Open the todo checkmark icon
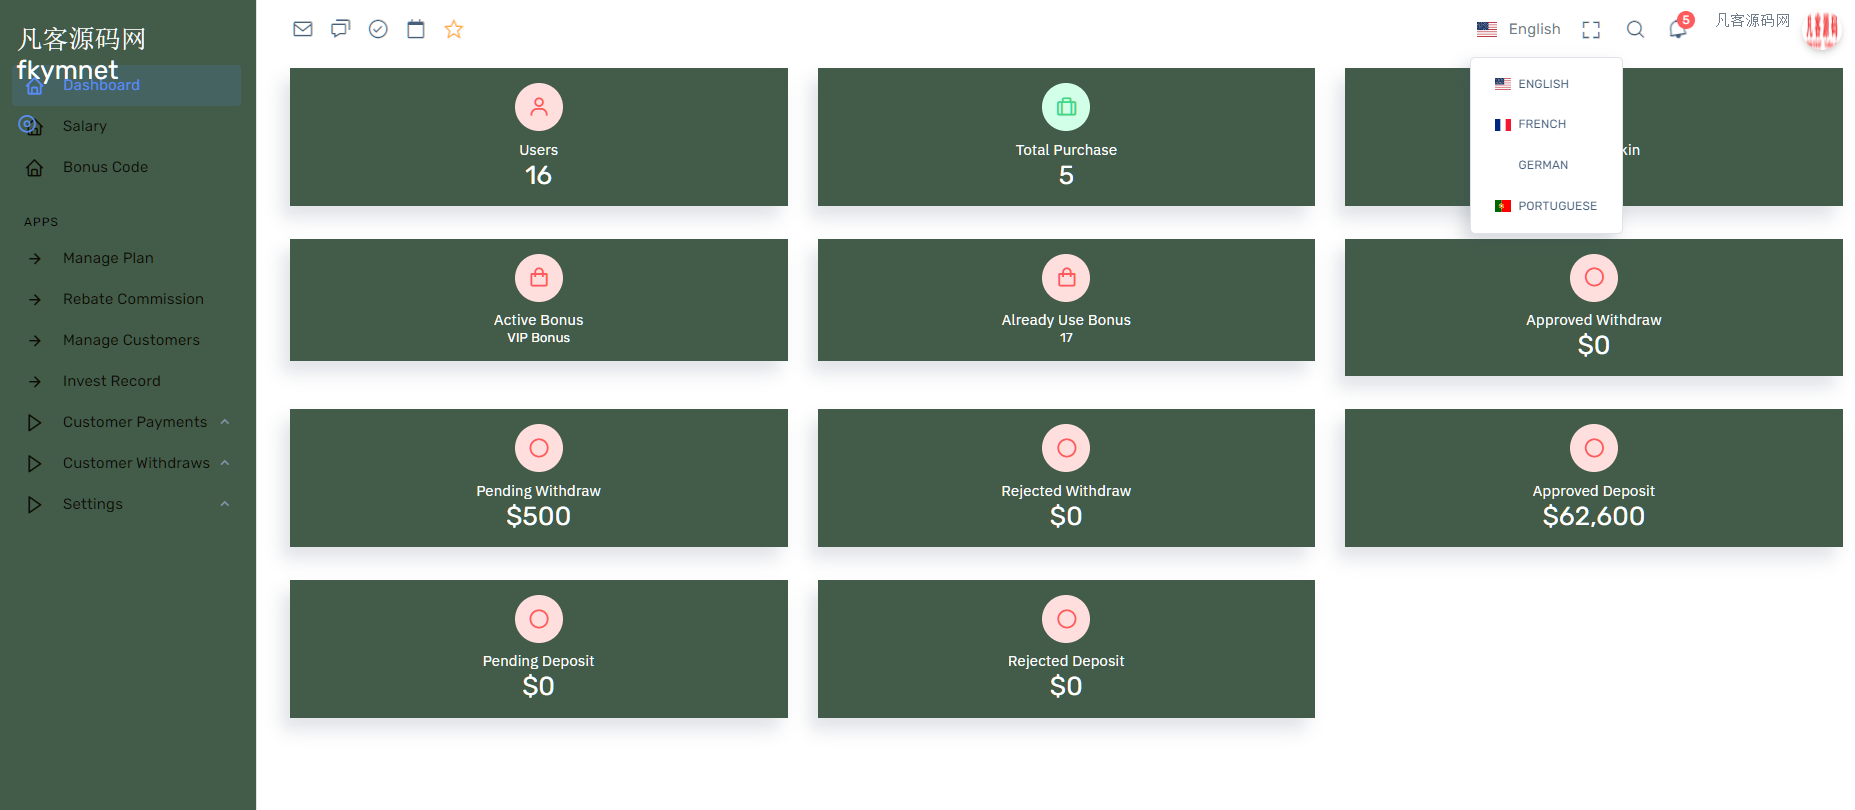The width and height of the screenshot is (1855, 810). click(378, 29)
